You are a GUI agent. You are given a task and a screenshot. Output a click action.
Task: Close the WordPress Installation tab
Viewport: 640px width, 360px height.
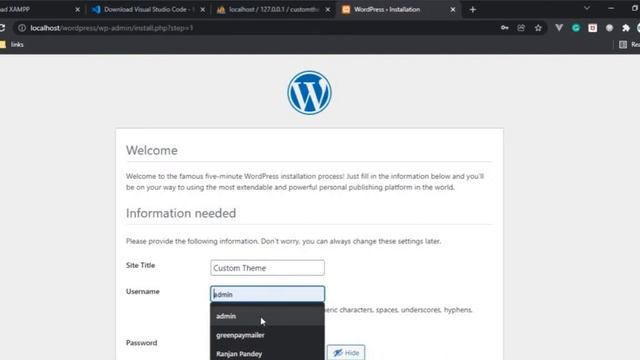(453, 9)
